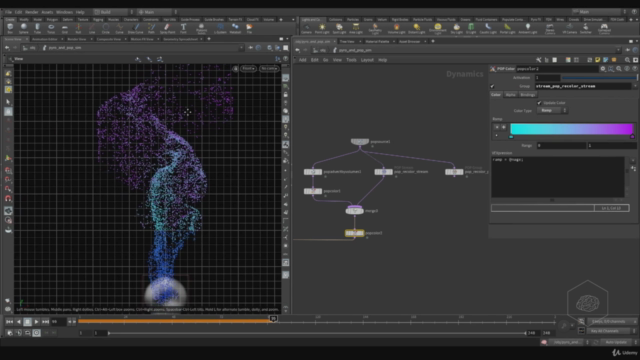Open the Auto Update mode dropdown

pos(618,342)
